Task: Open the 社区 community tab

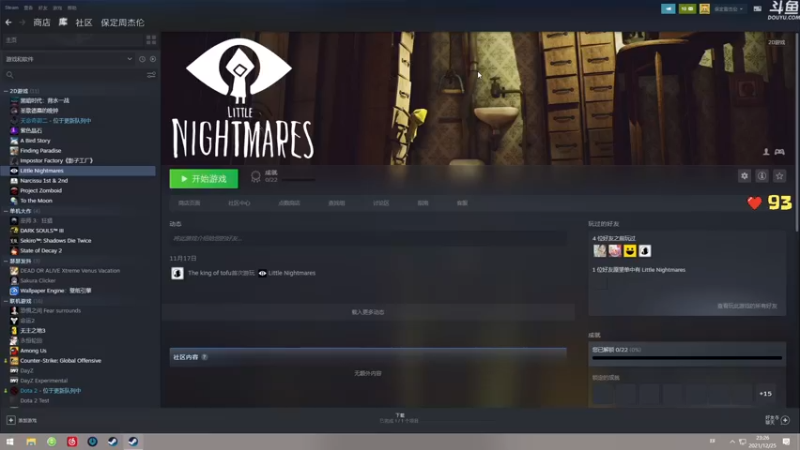Action: point(84,22)
